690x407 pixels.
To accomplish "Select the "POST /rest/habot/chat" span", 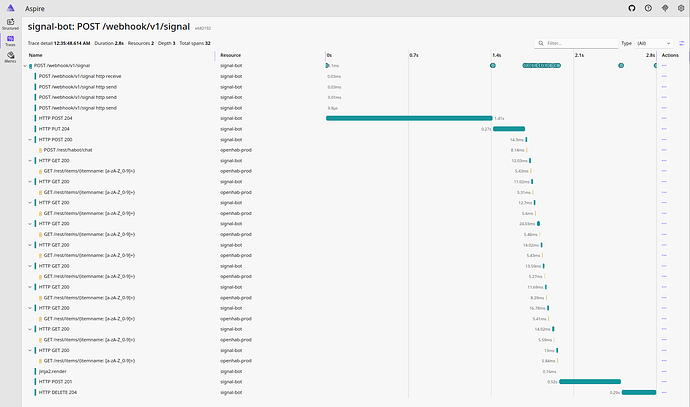I will pyautogui.click(x=68, y=150).
